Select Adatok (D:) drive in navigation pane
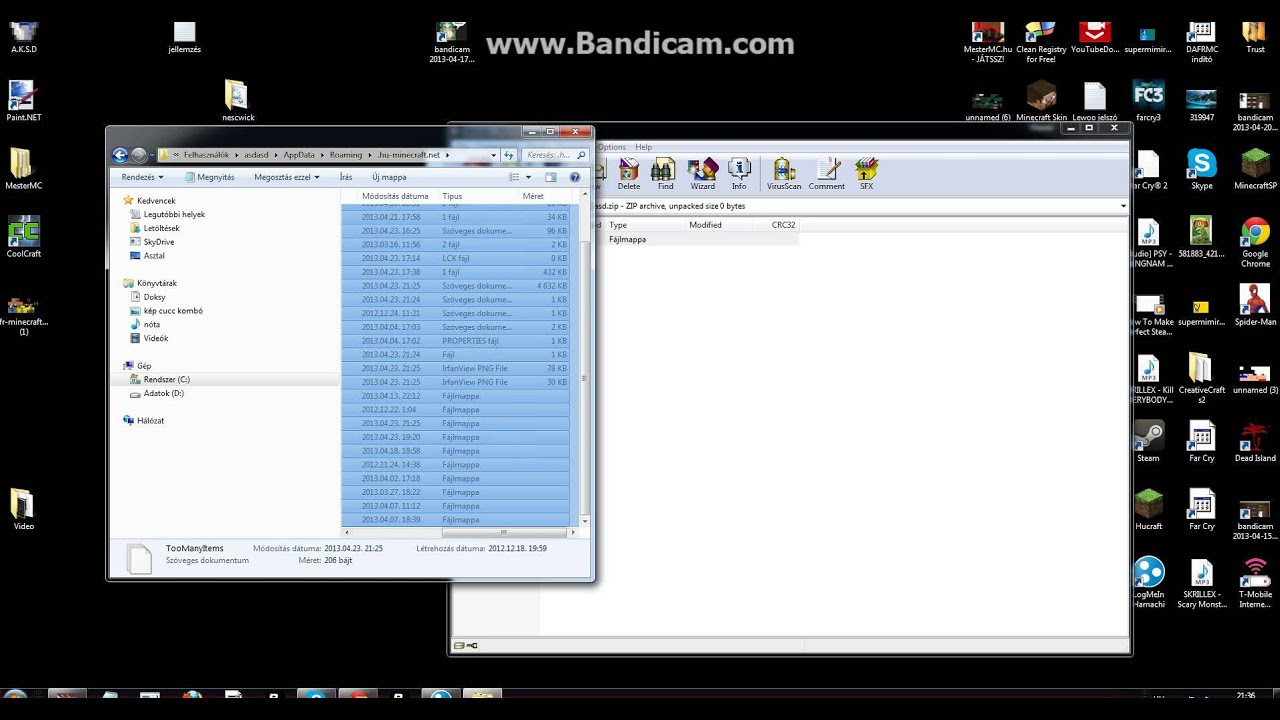The image size is (1280, 720). tap(163, 393)
